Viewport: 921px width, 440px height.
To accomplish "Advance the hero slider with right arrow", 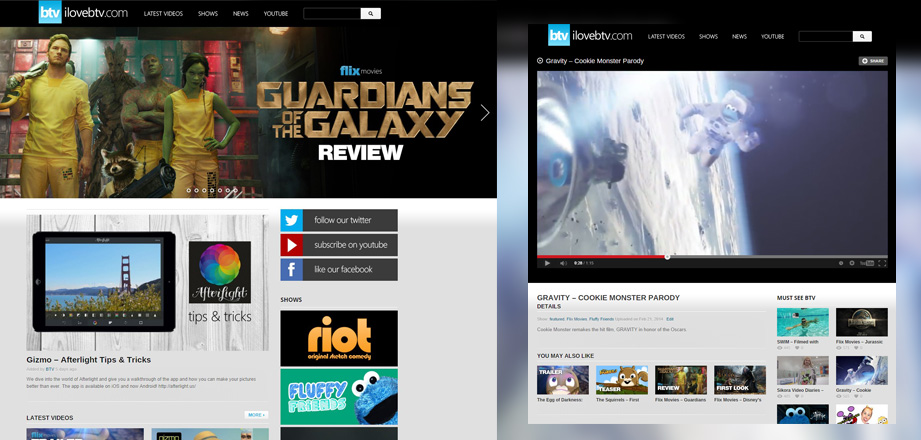I will [485, 112].
